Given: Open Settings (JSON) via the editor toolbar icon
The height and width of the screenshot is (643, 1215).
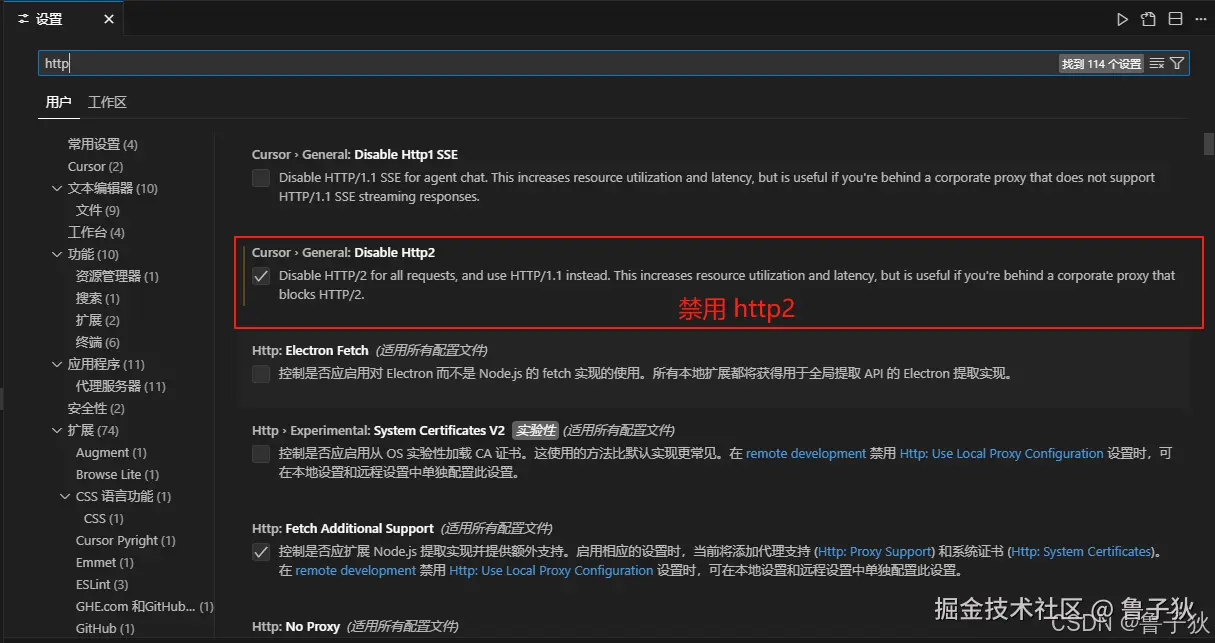Looking at the screenshot, I should pyautogui.click(x=1148, y=18).
